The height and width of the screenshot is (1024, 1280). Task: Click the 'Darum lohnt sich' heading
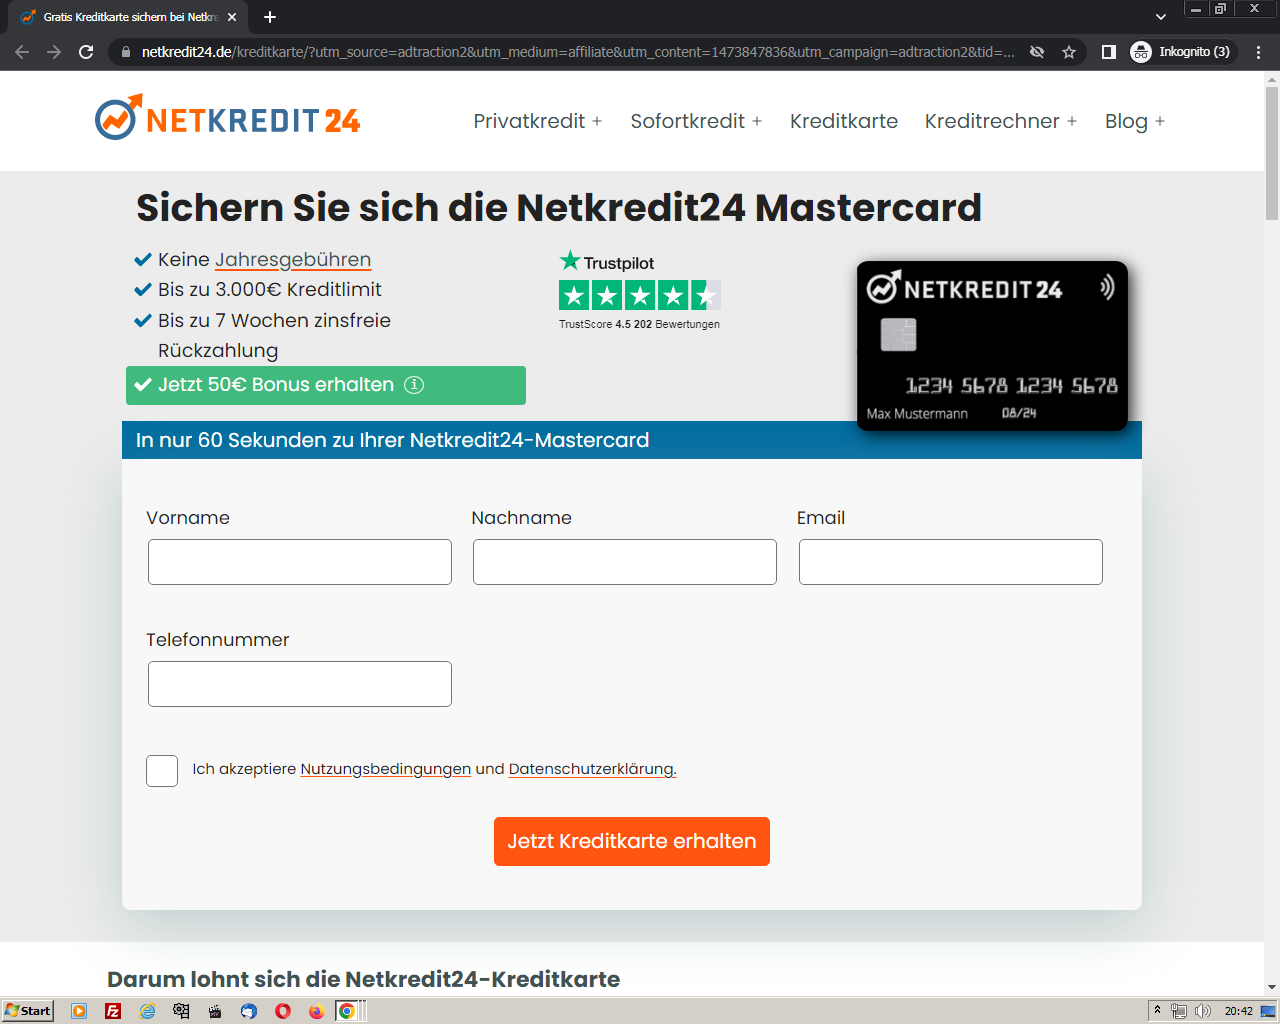point(364,979)
